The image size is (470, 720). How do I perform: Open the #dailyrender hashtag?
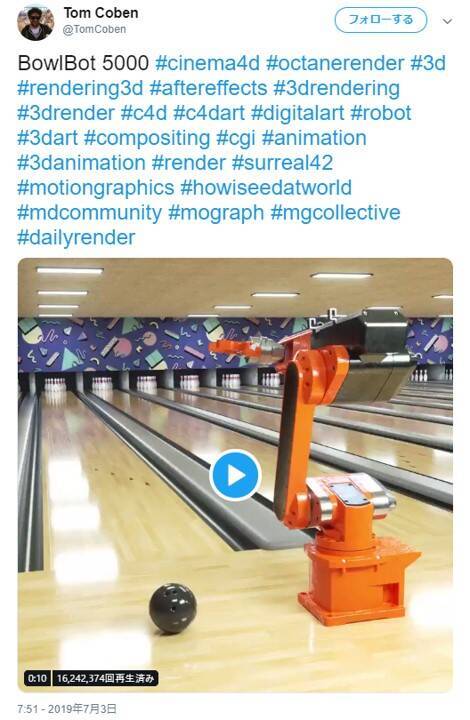(x=76, y=238)
